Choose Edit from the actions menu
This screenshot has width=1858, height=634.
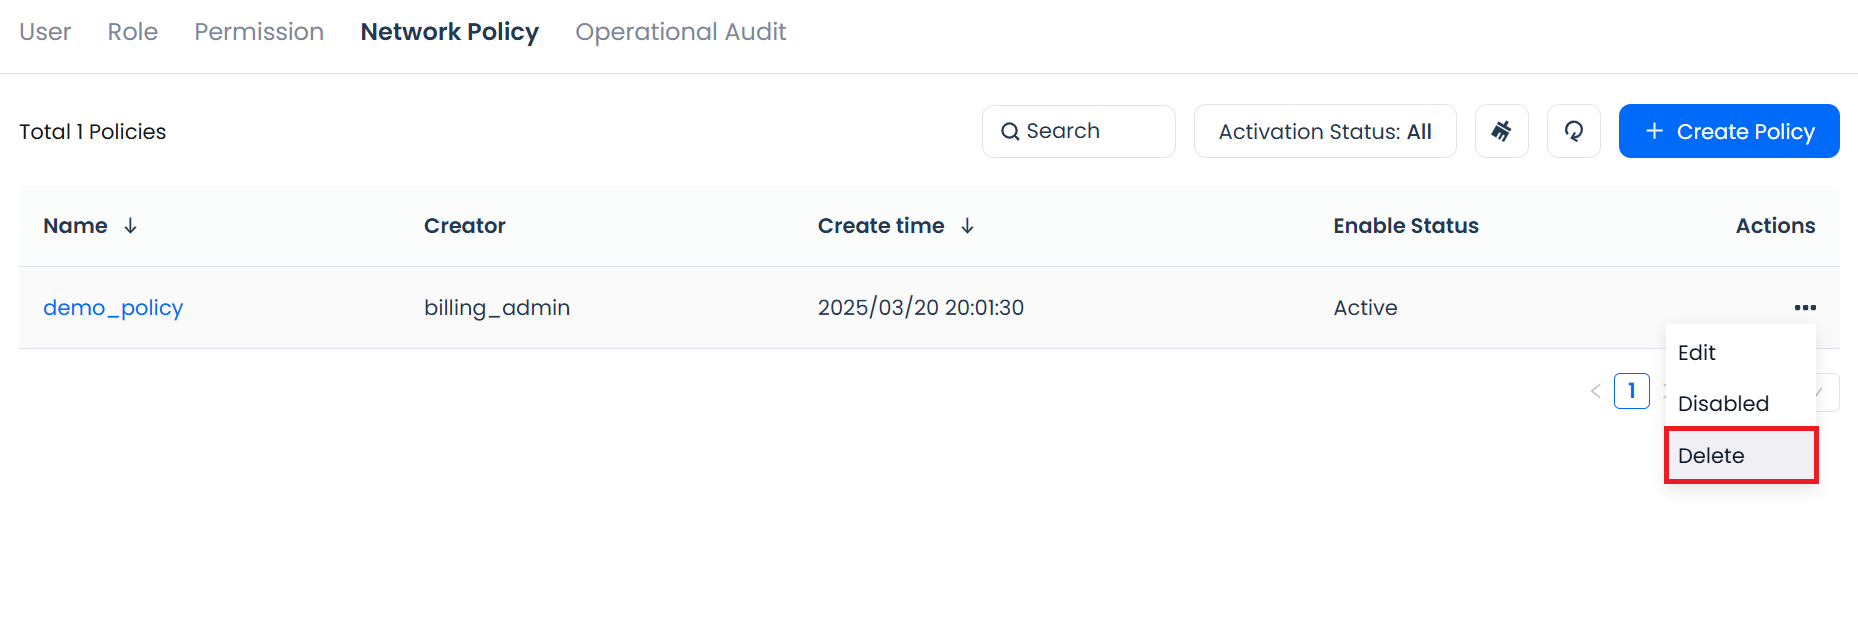1696,353
